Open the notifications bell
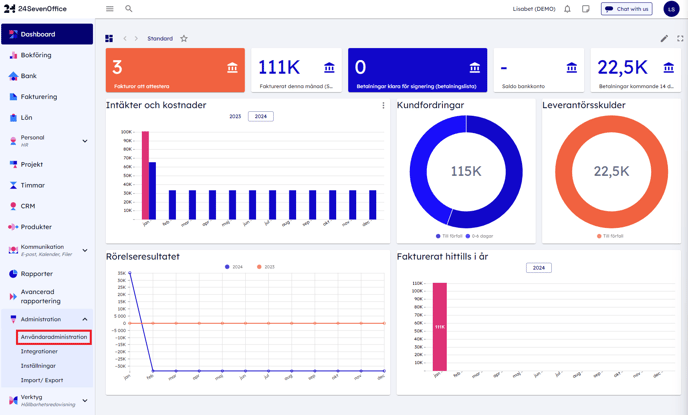The width and height of the screenshot is (688, 415). pyautogui.click(x=567, y=9)
